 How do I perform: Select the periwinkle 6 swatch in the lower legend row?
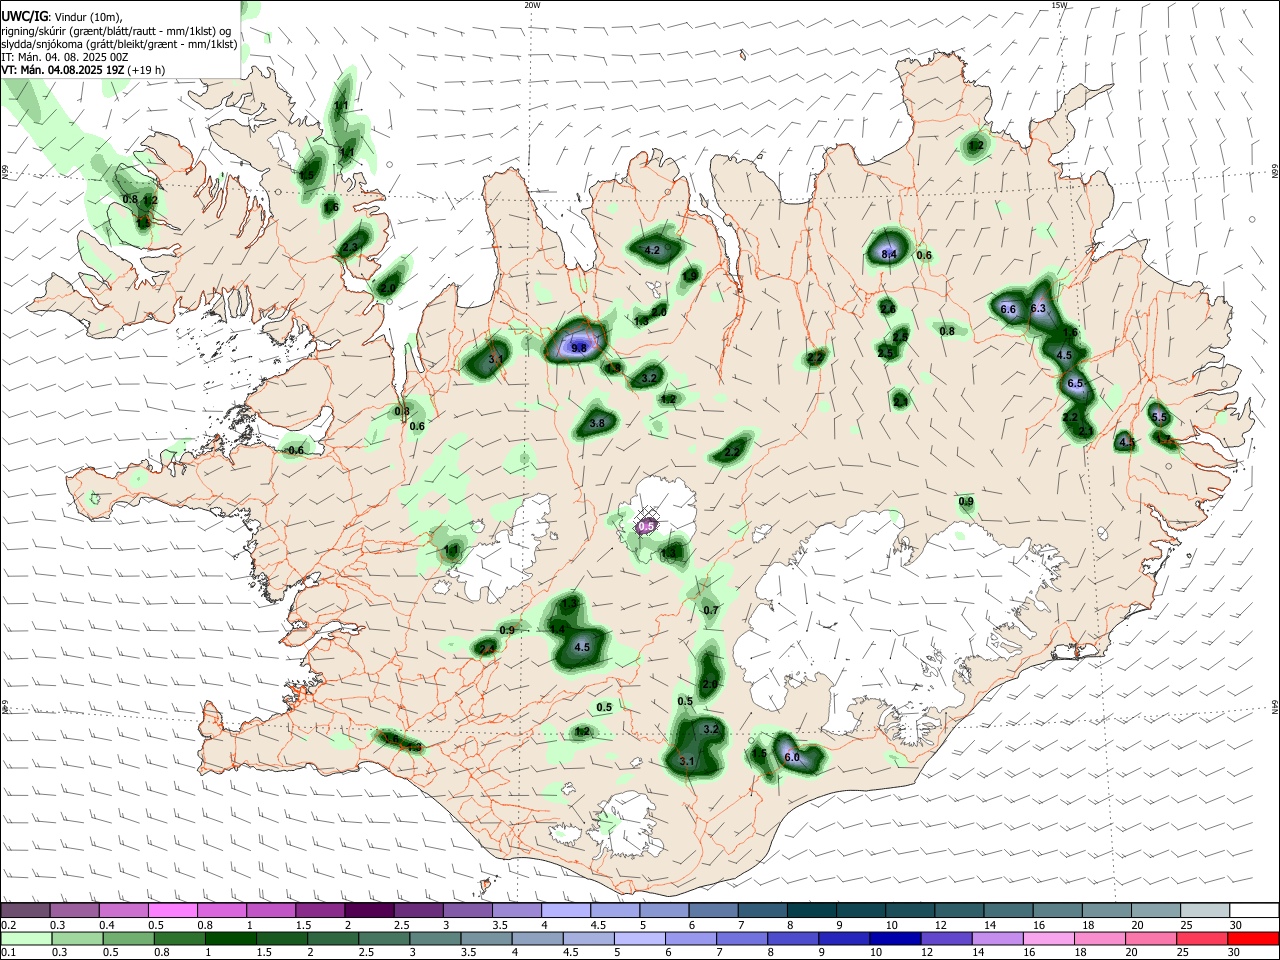click(x=691, y=938)
